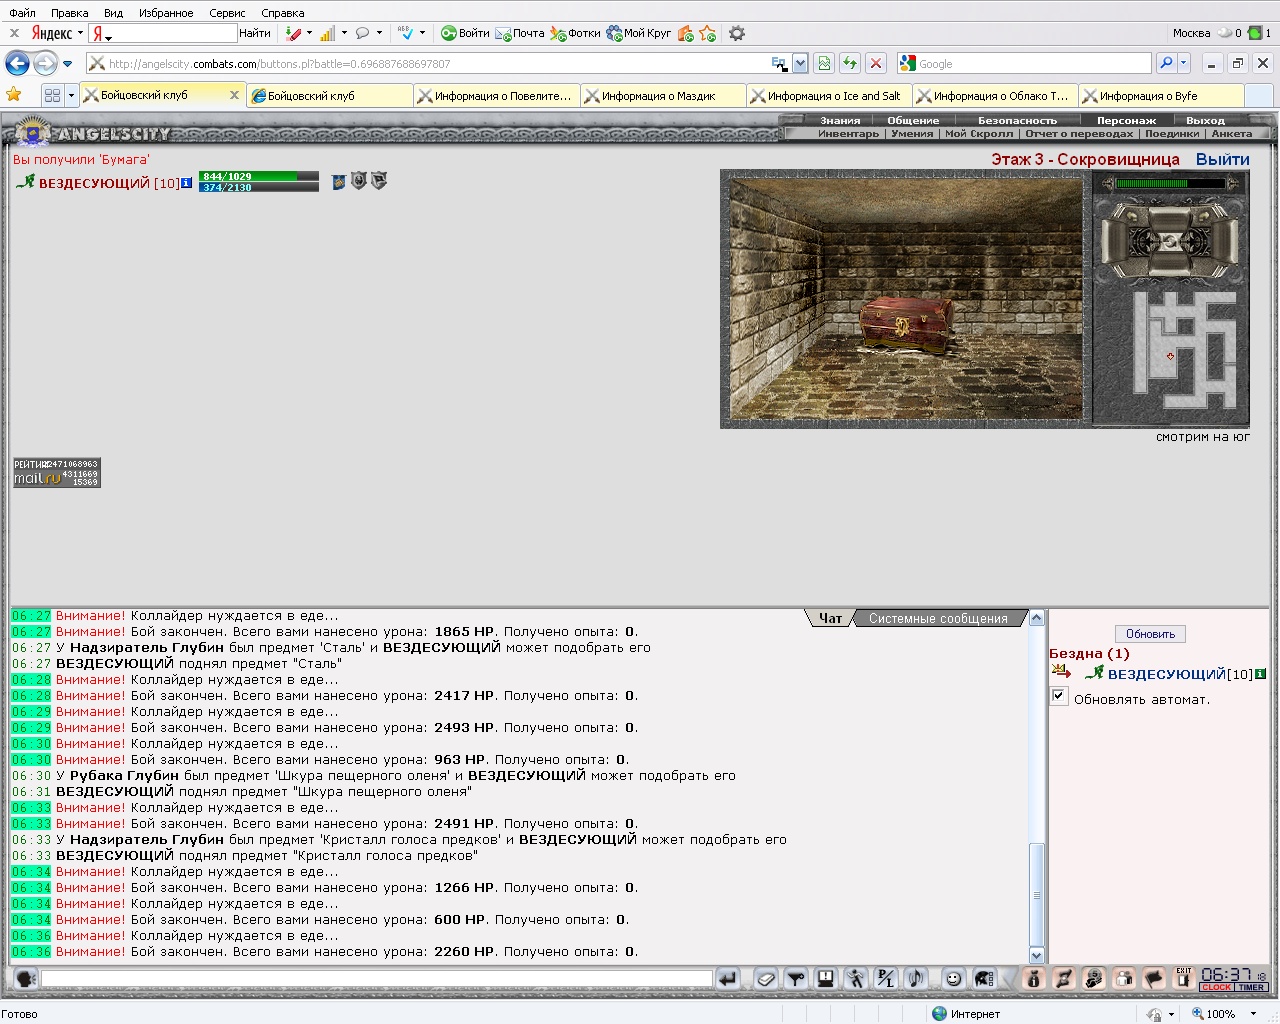Click the Yandex Найти search button
This screenshot has height=1024, width=1280.
255,33
